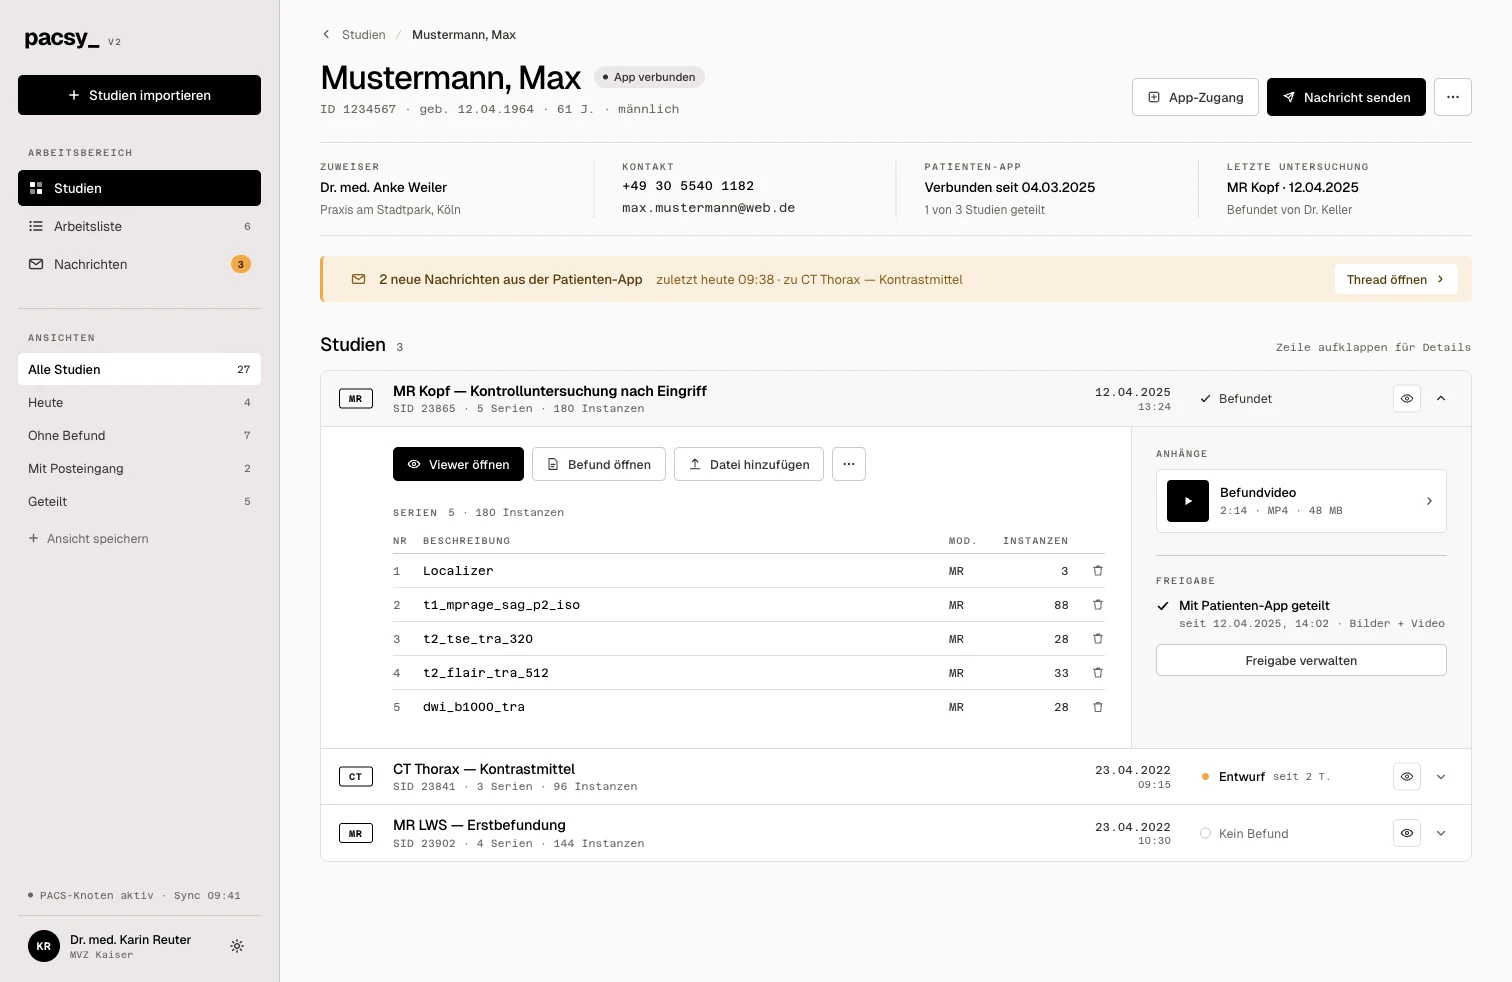This screenshot has height=982, width=1512.
Task: Open the messages notification badge showing 3
Action: coord(241,264)
